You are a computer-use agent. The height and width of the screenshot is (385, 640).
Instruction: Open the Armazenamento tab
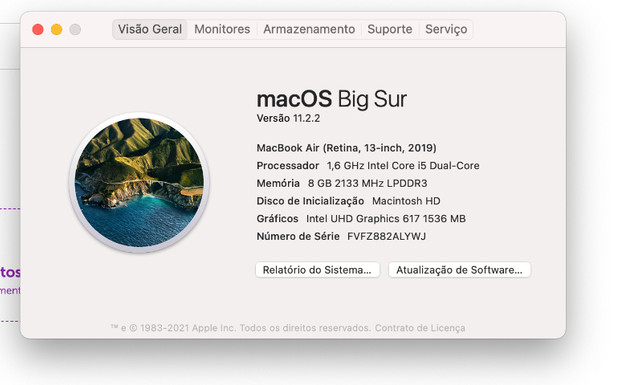point(309,29)
